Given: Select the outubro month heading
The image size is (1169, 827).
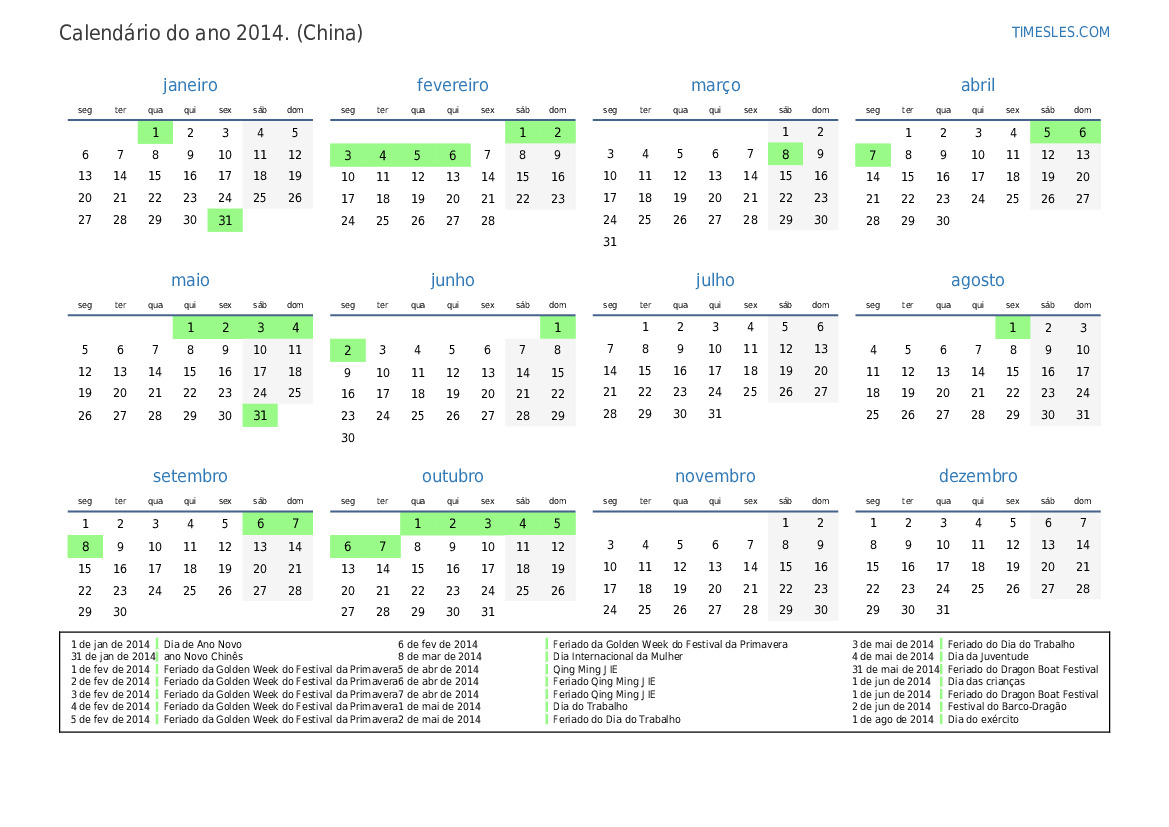Looking at the screenshot, I should point(452,476).
